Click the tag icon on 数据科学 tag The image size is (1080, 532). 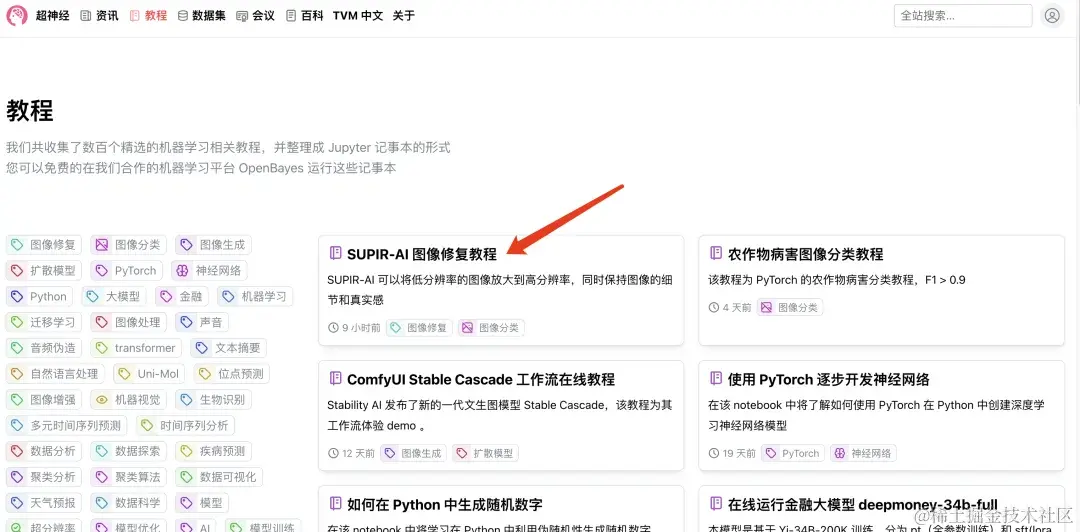point(102,502)
